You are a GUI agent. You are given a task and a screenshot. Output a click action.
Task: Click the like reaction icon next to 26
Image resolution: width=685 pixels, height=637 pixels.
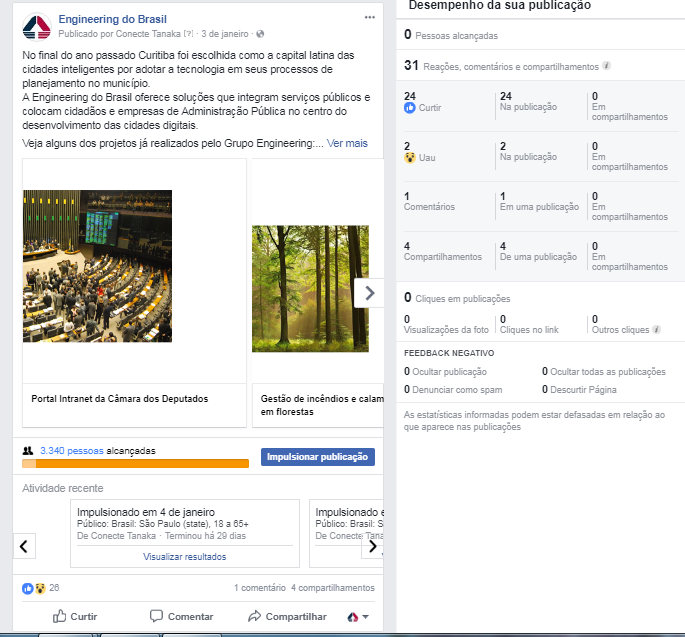(x=28, y=589)
